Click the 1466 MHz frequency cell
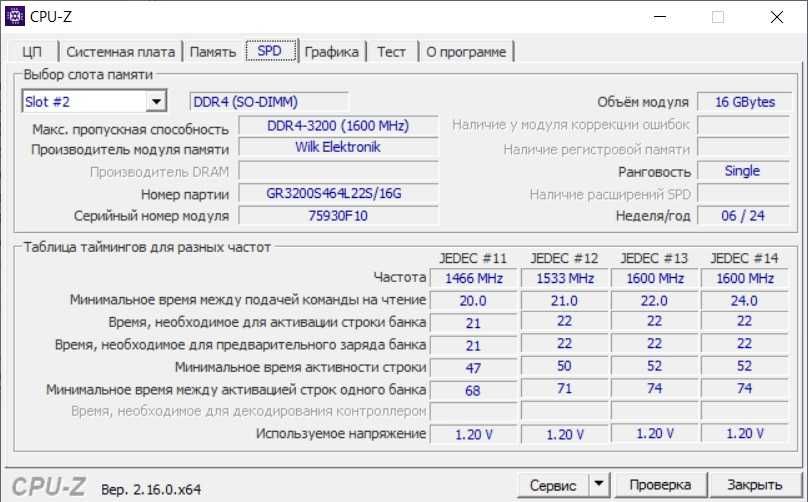The height and width of the screenshot is (502, 808). tap(474, 278)
